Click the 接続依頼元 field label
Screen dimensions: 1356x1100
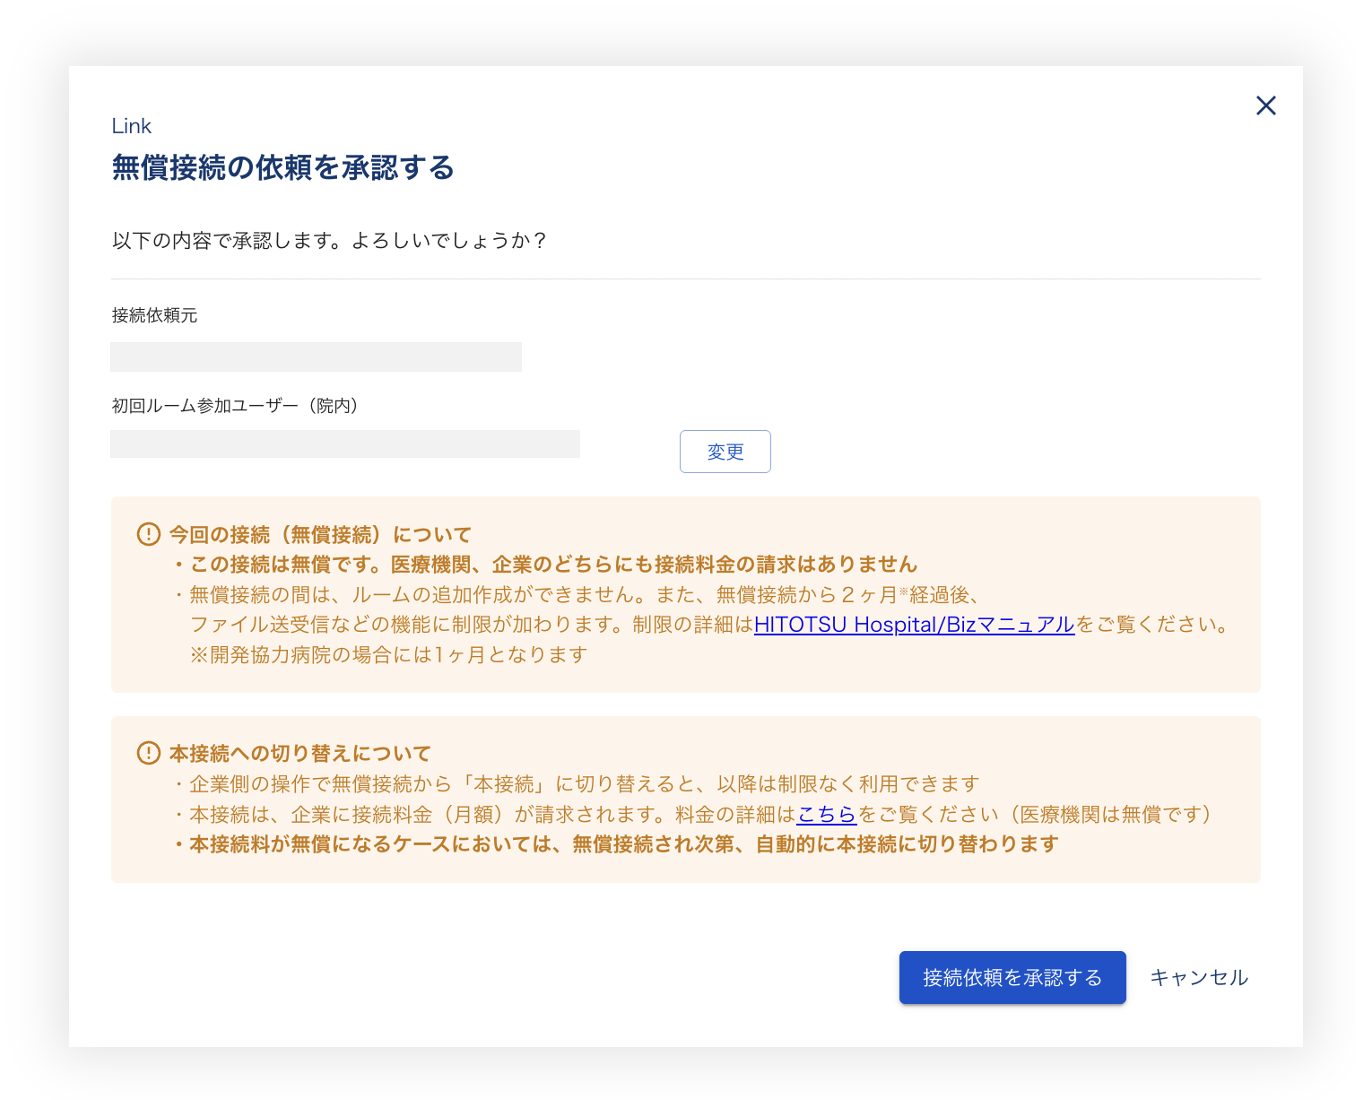coord(154,315)
